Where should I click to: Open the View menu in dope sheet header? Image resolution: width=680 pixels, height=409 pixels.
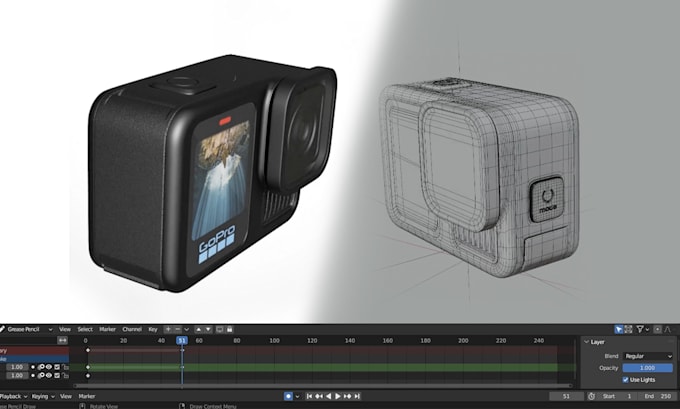(x=65, y=329)
